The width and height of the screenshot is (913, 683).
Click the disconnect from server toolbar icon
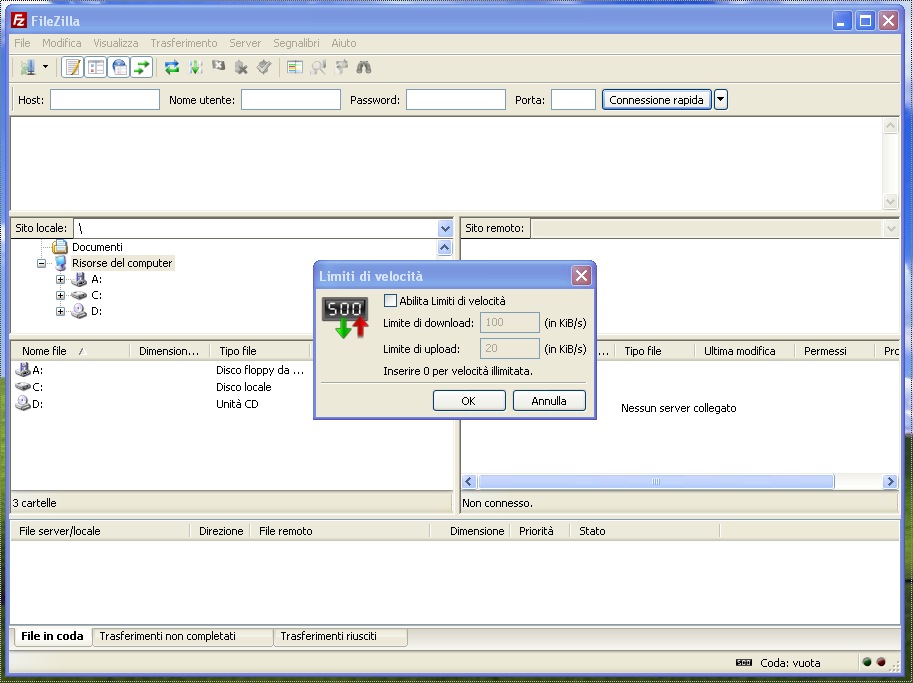[241, 68]
